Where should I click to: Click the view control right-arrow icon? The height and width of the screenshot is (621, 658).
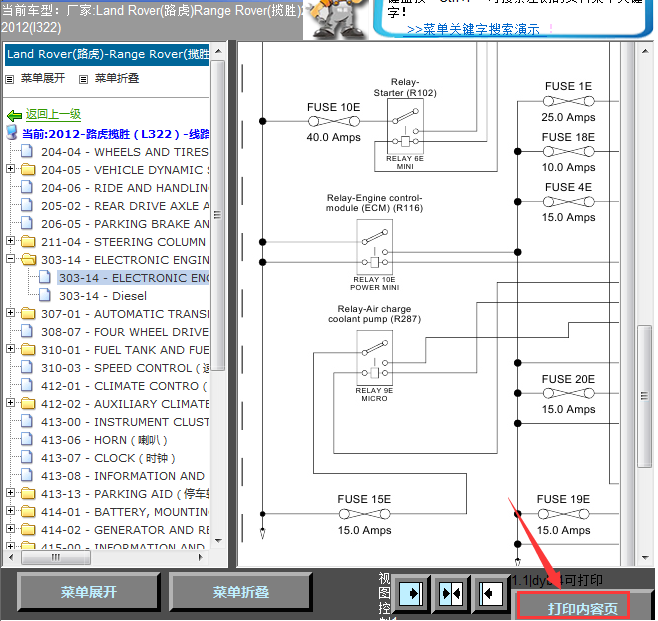click(x=411, y=593)
